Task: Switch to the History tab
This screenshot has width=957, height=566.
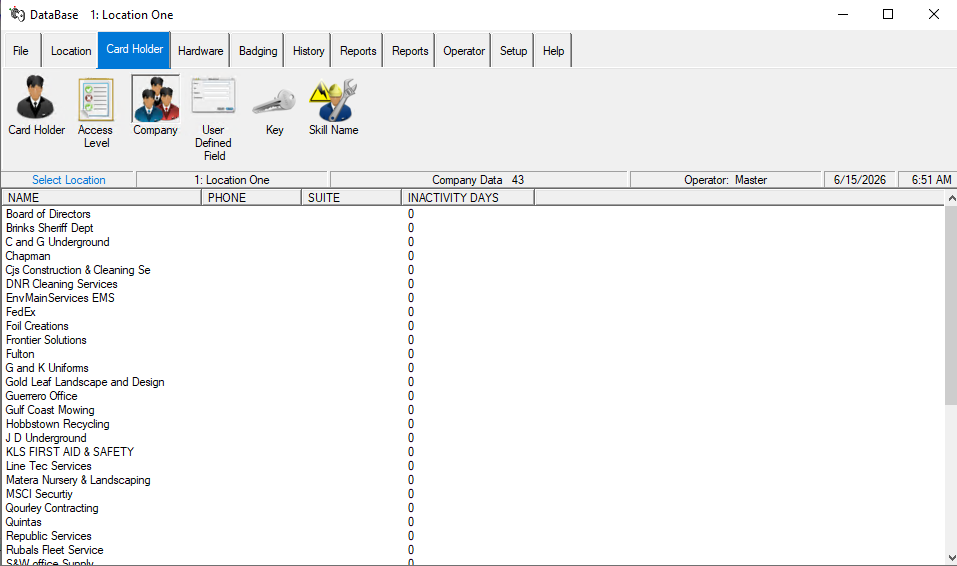Action: [x=308, y=51]
